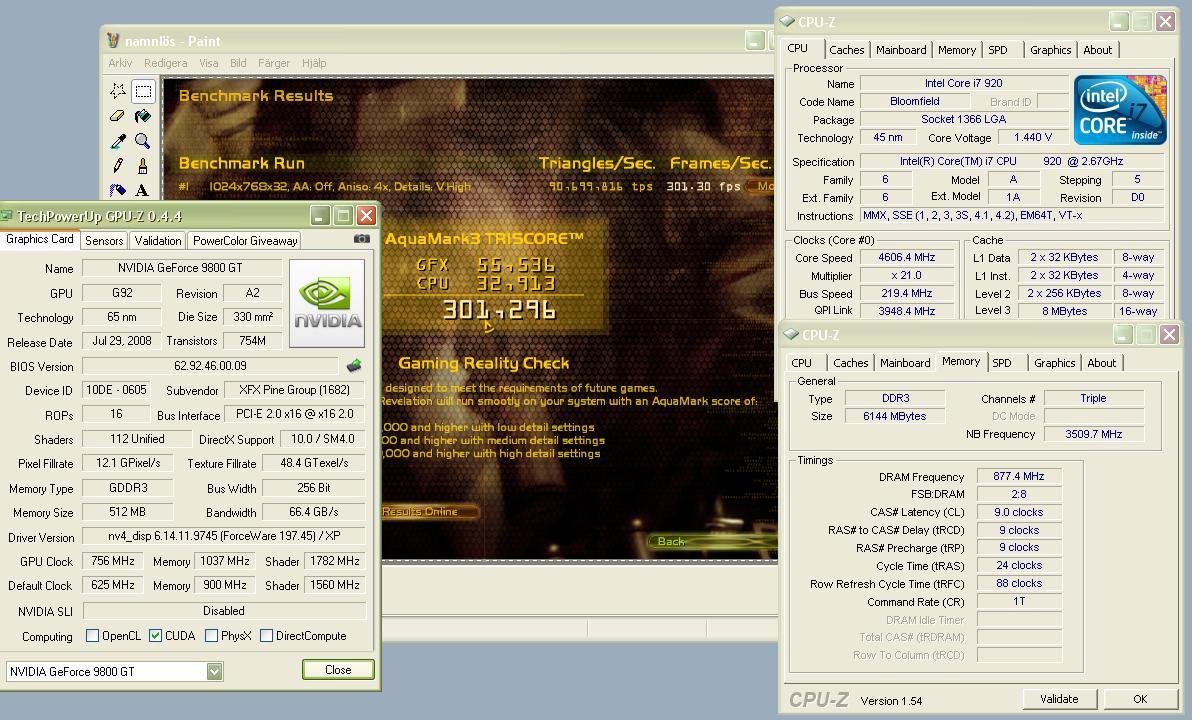Choose the Brush tool in Paint
This screenshot has height=720, width=1192.
143,165
